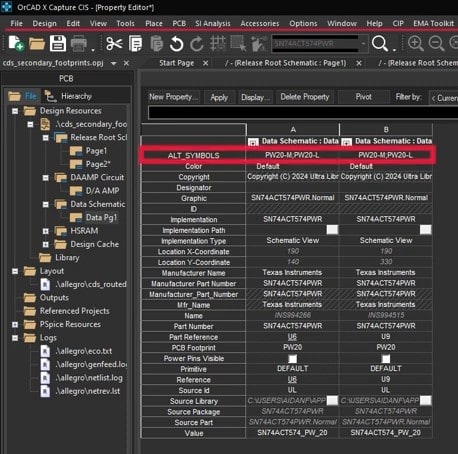The image size is (458, 454).
Task: Open the EMA Toolkit menu
Action: pyautogui.click(x=433, y=23)
